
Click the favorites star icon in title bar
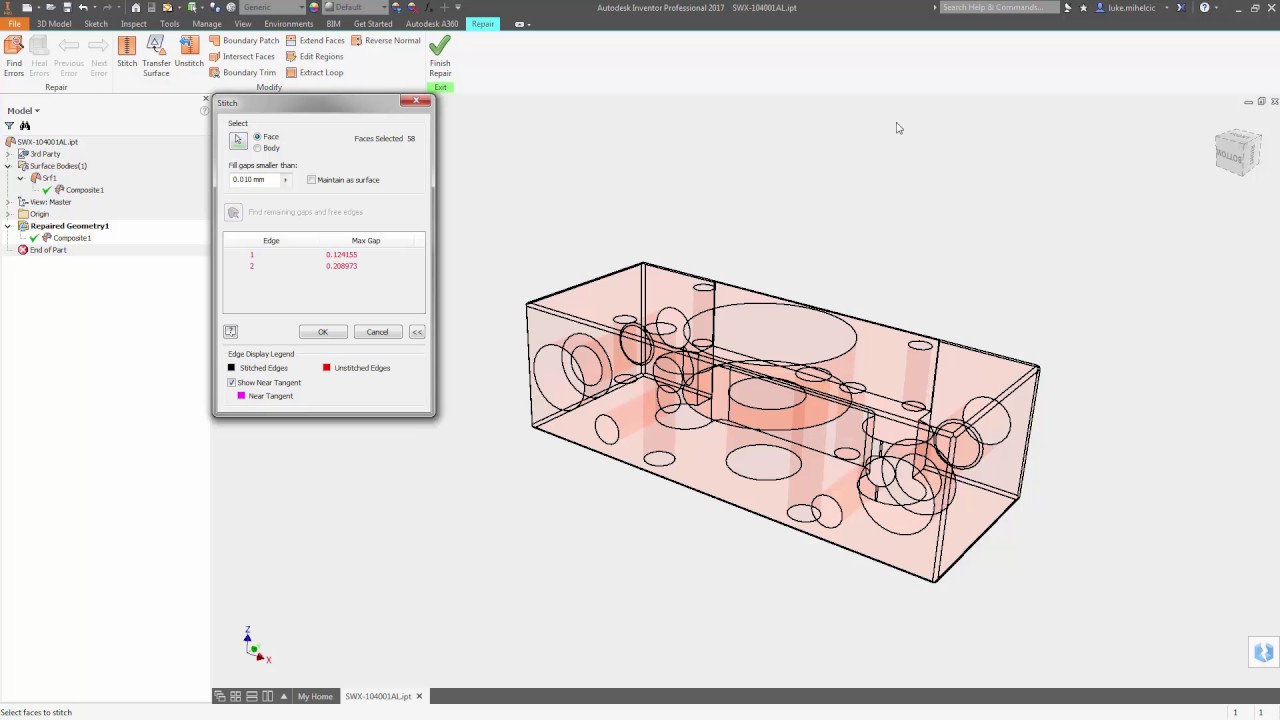click(1083, 7)
